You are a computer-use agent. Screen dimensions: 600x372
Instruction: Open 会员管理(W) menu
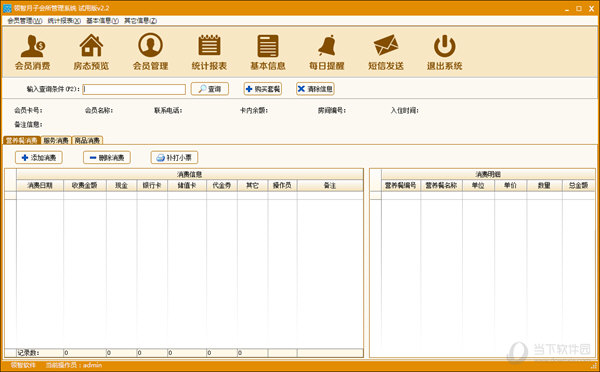(x=24, y=21)
